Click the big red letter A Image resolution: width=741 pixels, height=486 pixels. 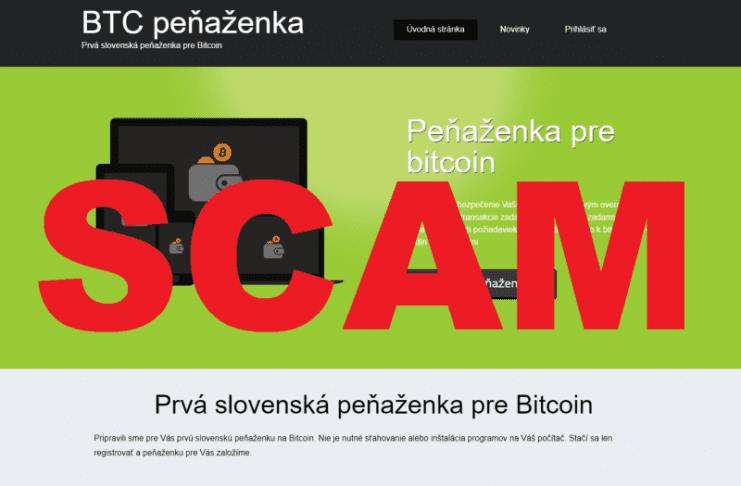pos(424,256)
